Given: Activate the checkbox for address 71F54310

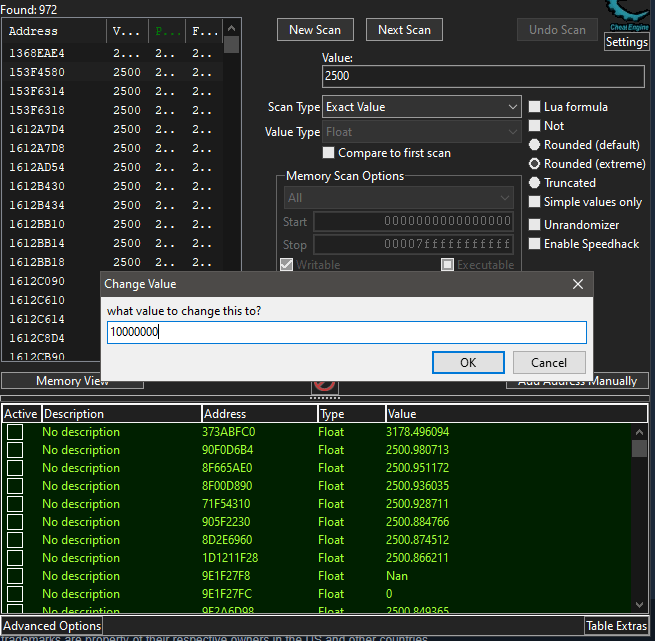Looking at the screenshot, I should (15, 504).
